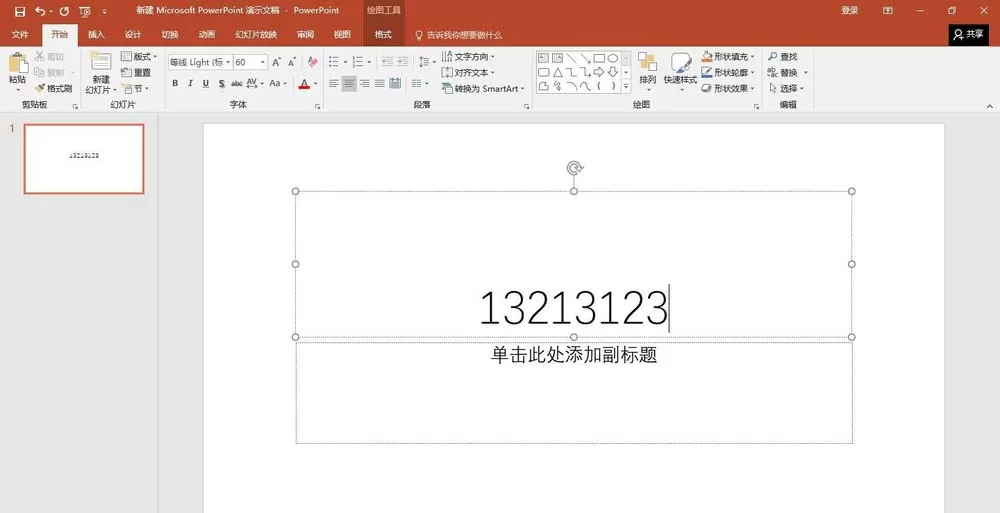Screen dimensions: 1000x513
Task: Align text left
Action: (x=334, y=84)
